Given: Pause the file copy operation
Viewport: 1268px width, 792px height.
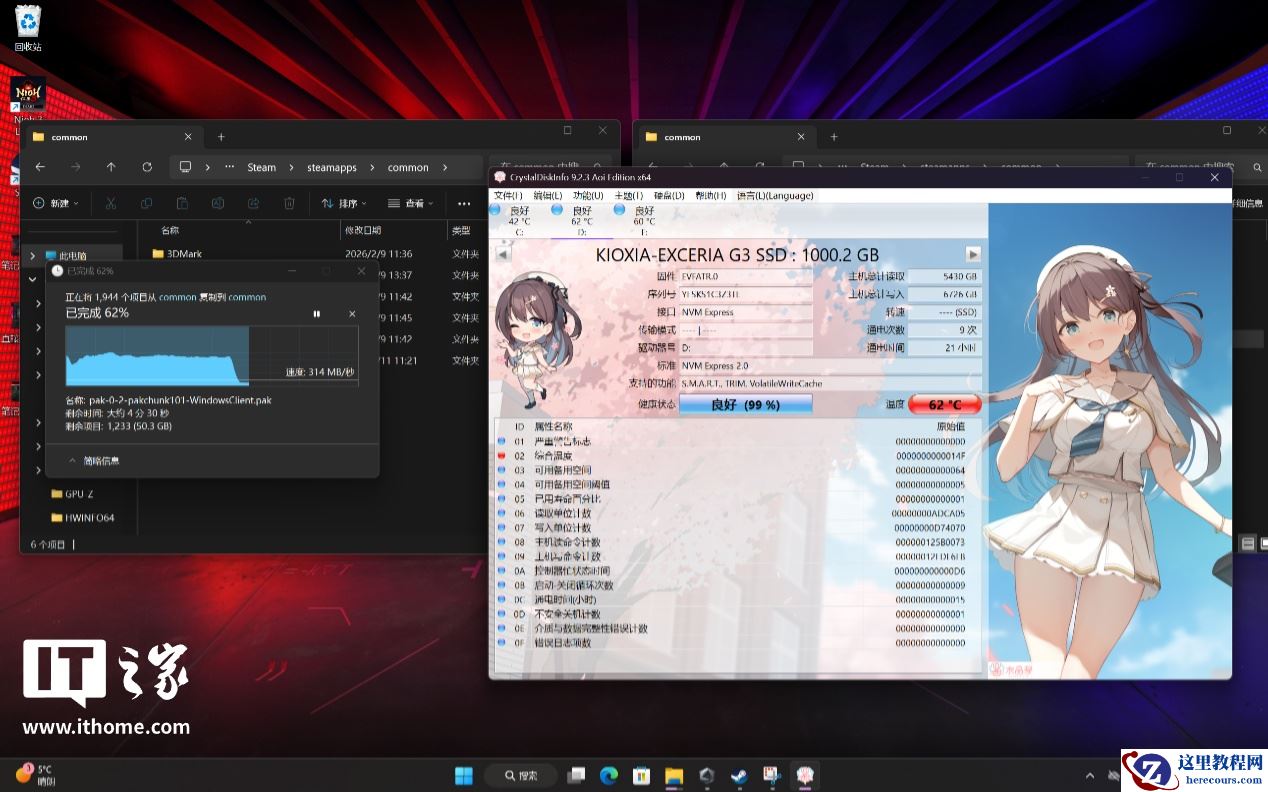Looking at the screenshot, I should pos(317,314).
